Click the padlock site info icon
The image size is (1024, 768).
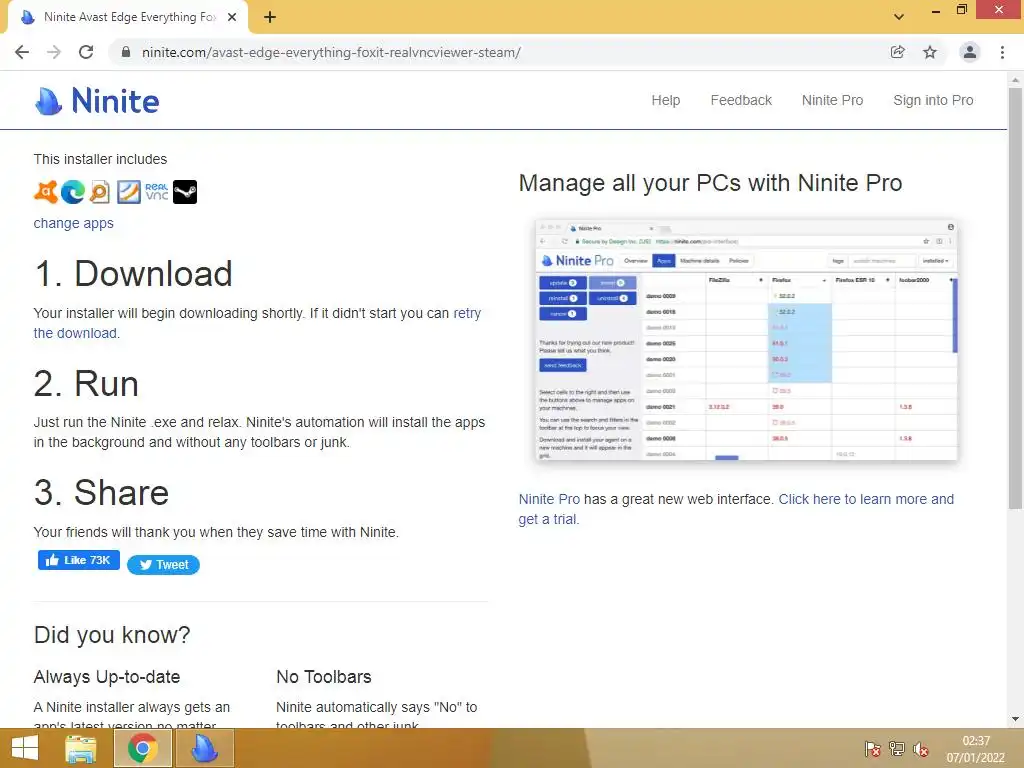coord(126,52)
